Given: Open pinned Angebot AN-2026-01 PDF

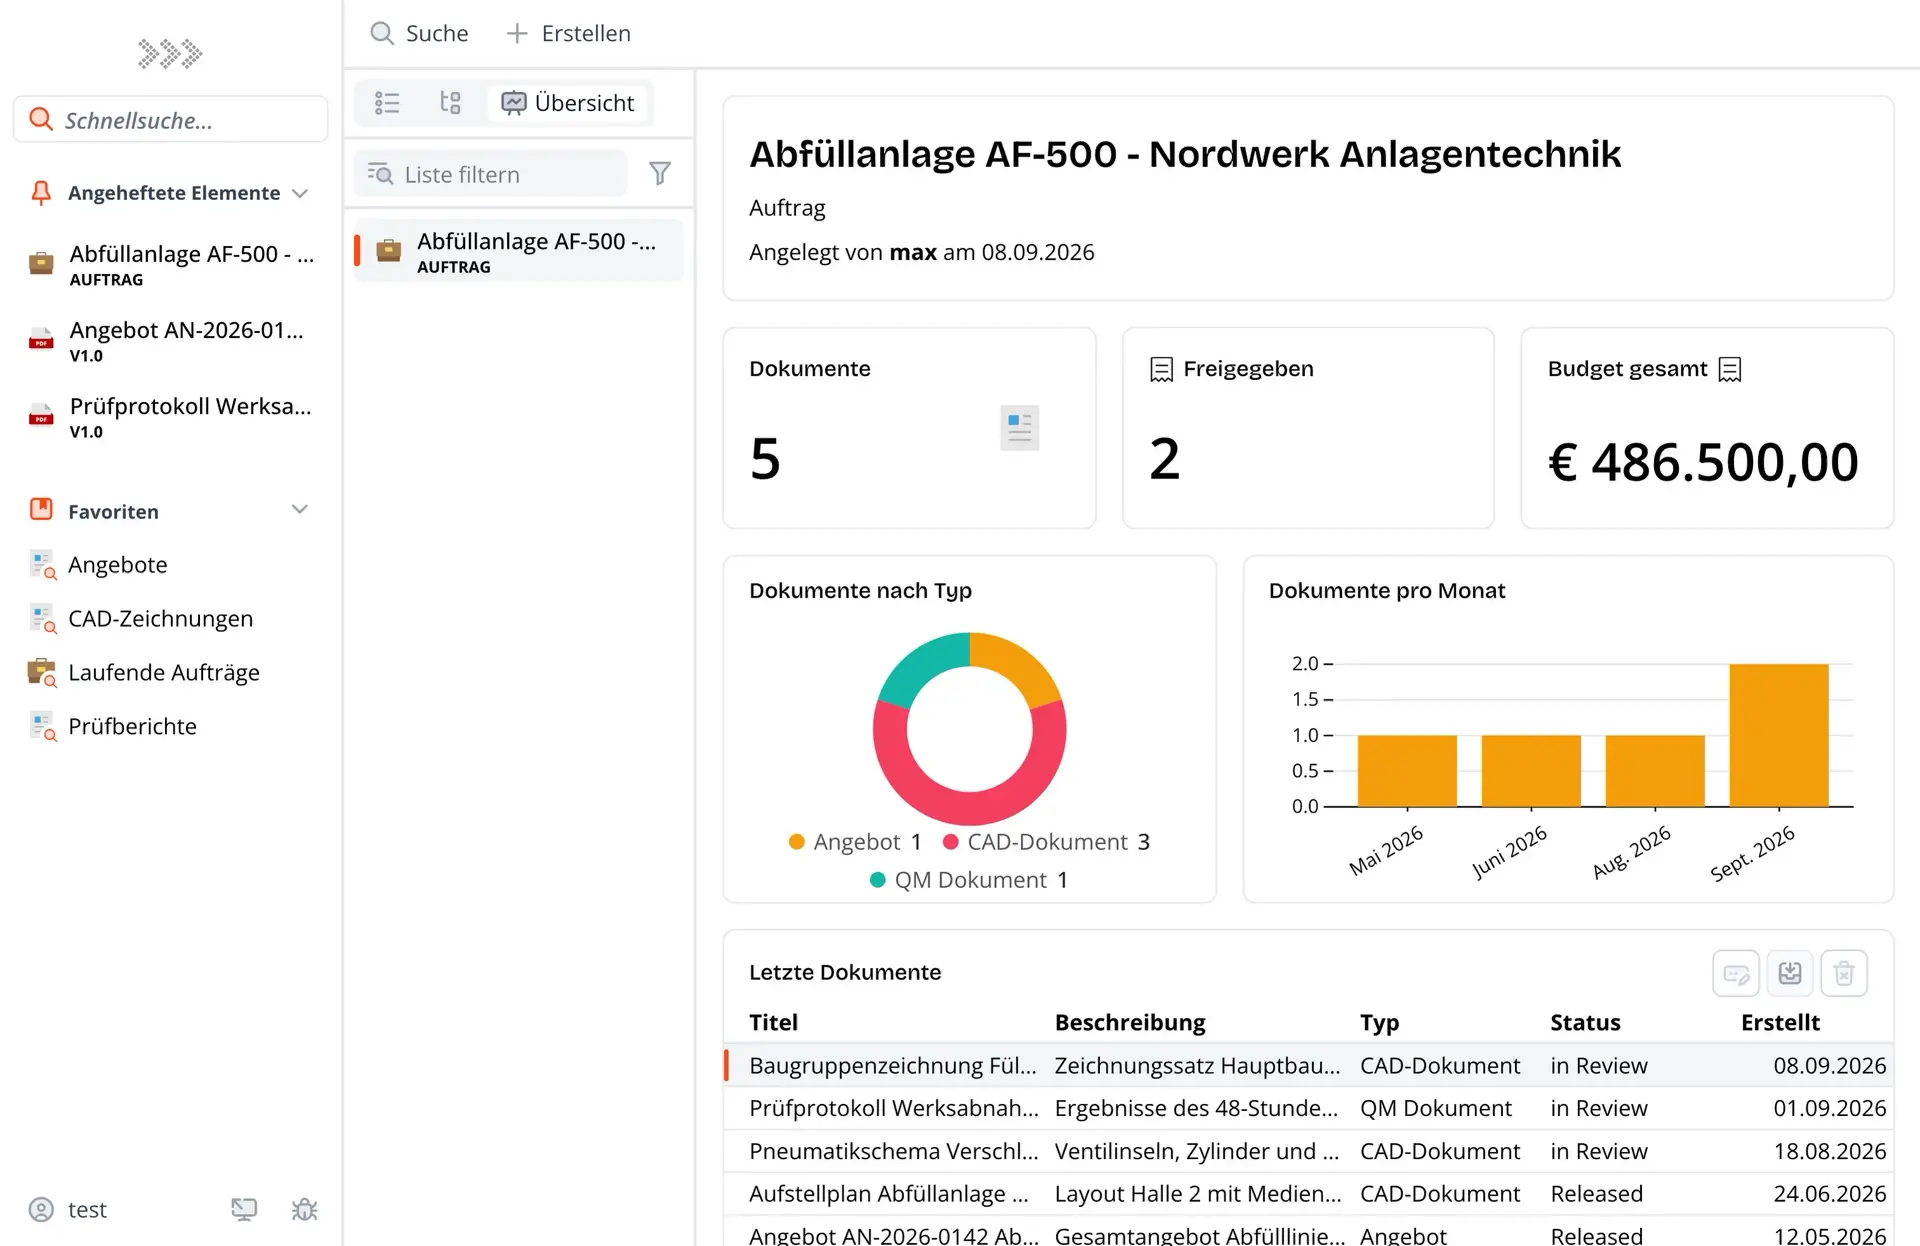Looking at the screenshot, I should point(171,341).
